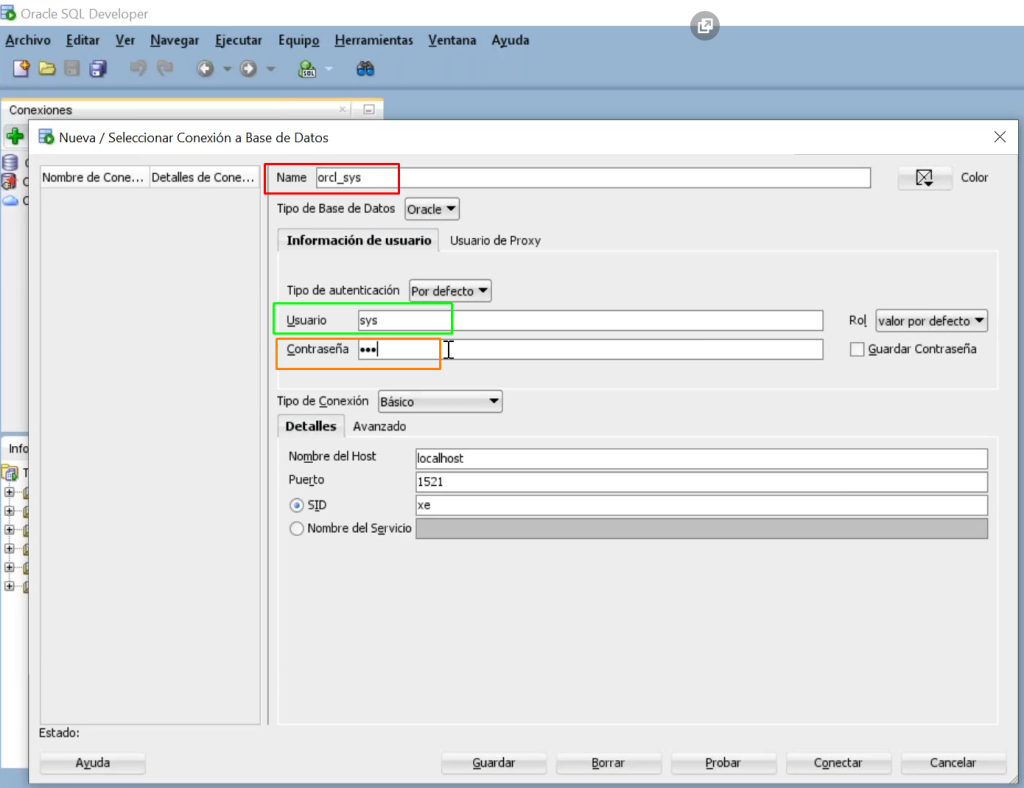Click the binoculars find database object icon
1024x788 pixels.
click(x=365, y=69)
